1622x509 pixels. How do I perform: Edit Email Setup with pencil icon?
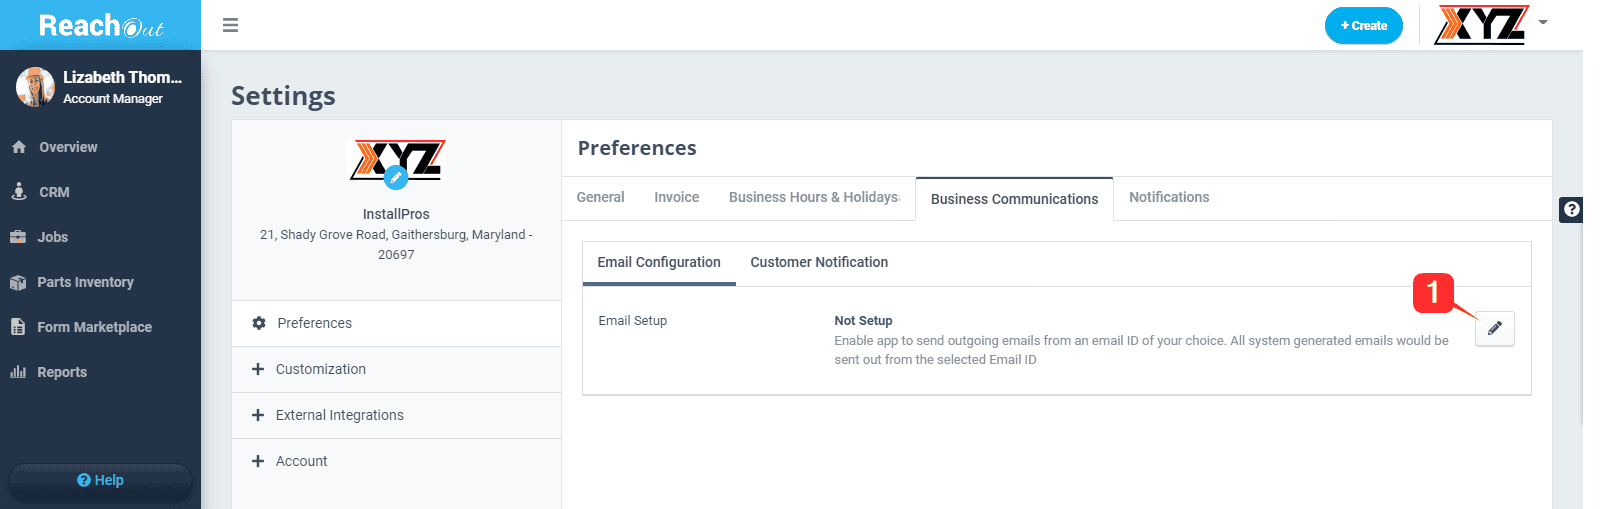pyautogui.click(x=1495, y=328)
